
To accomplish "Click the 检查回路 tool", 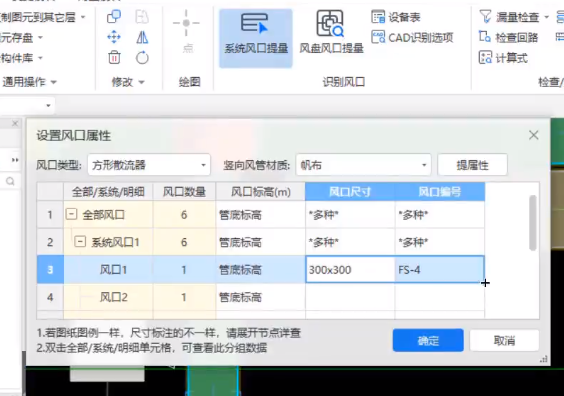I will tap(509, 37).
